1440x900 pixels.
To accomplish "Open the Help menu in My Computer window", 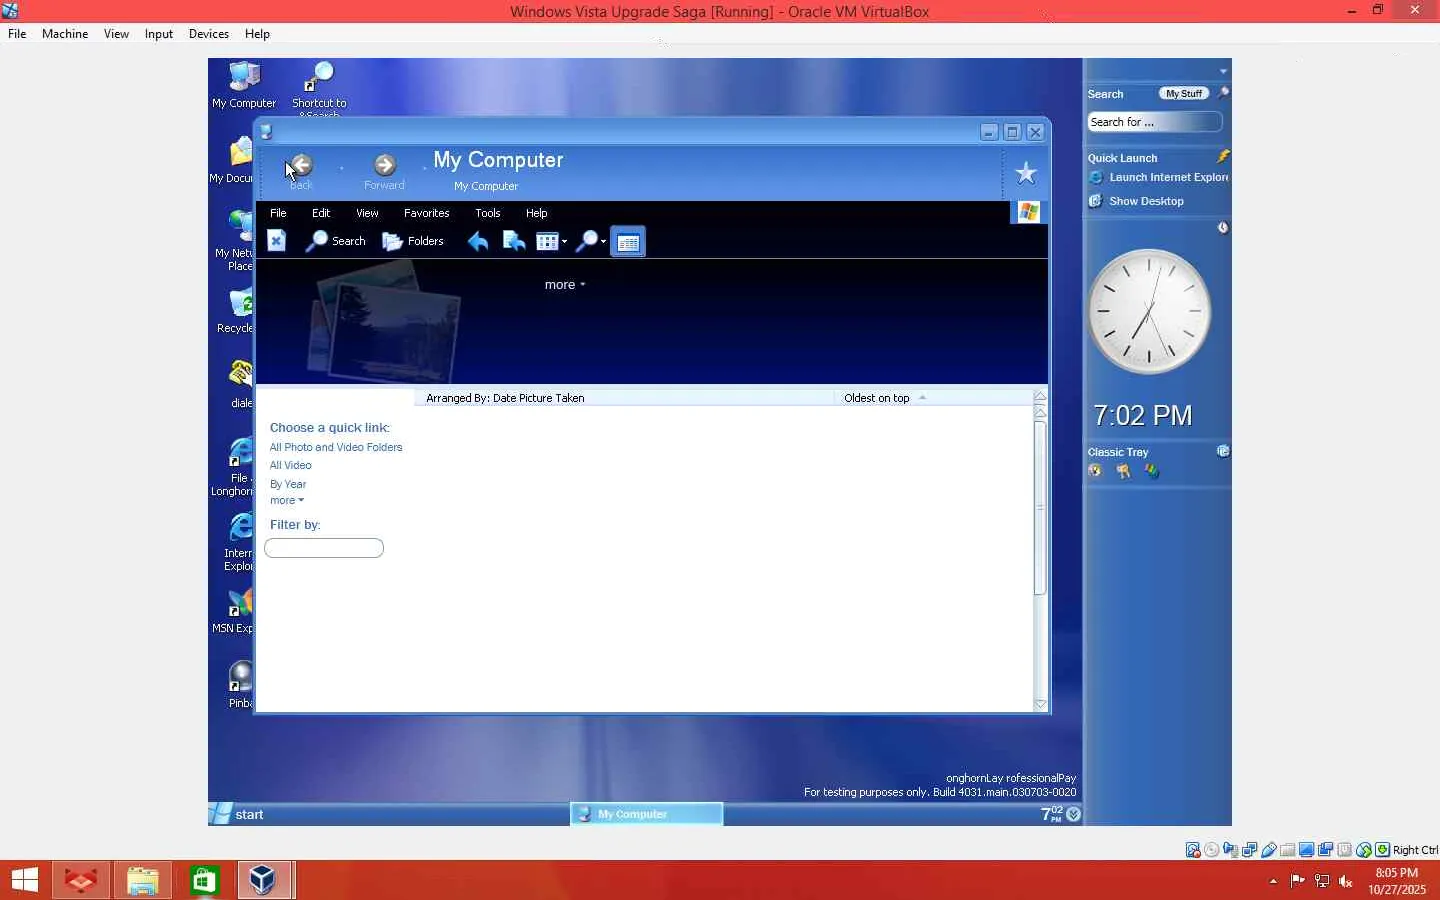I will coord(537,213).
